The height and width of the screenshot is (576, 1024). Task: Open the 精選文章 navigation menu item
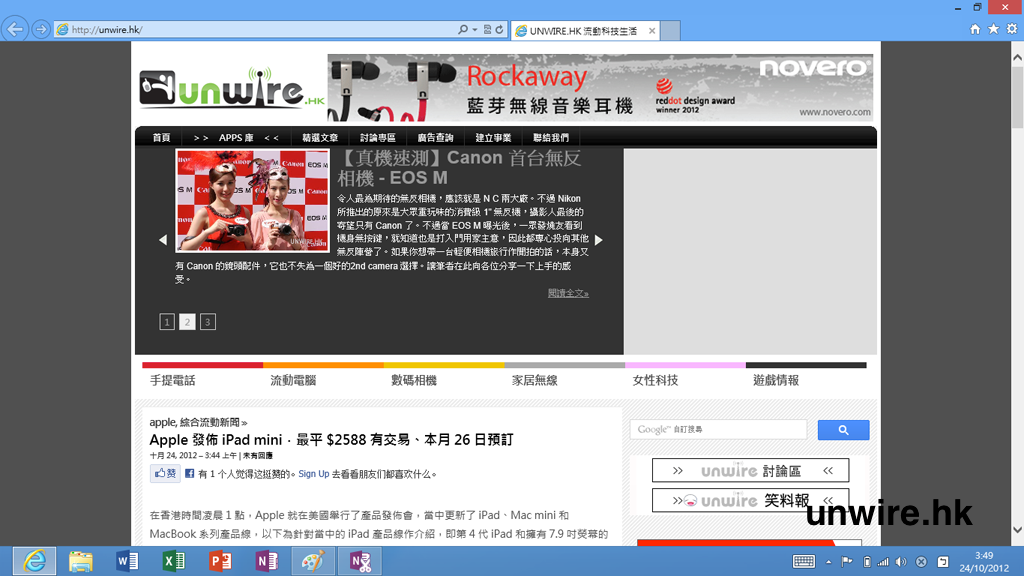[320, 138]
